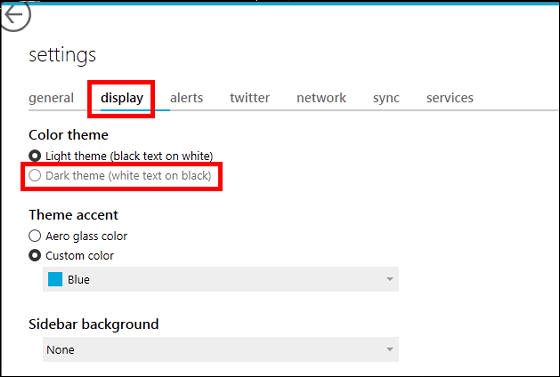Click the Sidebar background heading
The height and width of the screenshot is (377, 560).
point(94,324)
